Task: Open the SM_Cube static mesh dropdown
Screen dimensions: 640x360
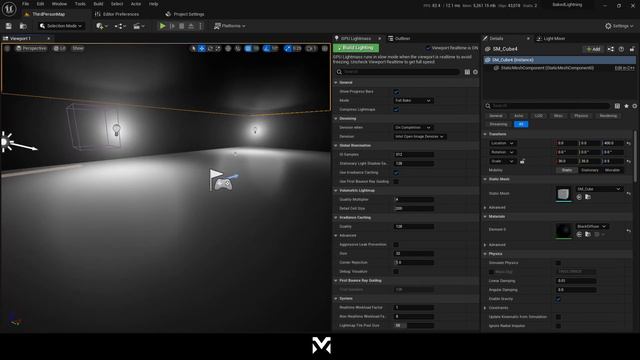Action: pos(599,189)
